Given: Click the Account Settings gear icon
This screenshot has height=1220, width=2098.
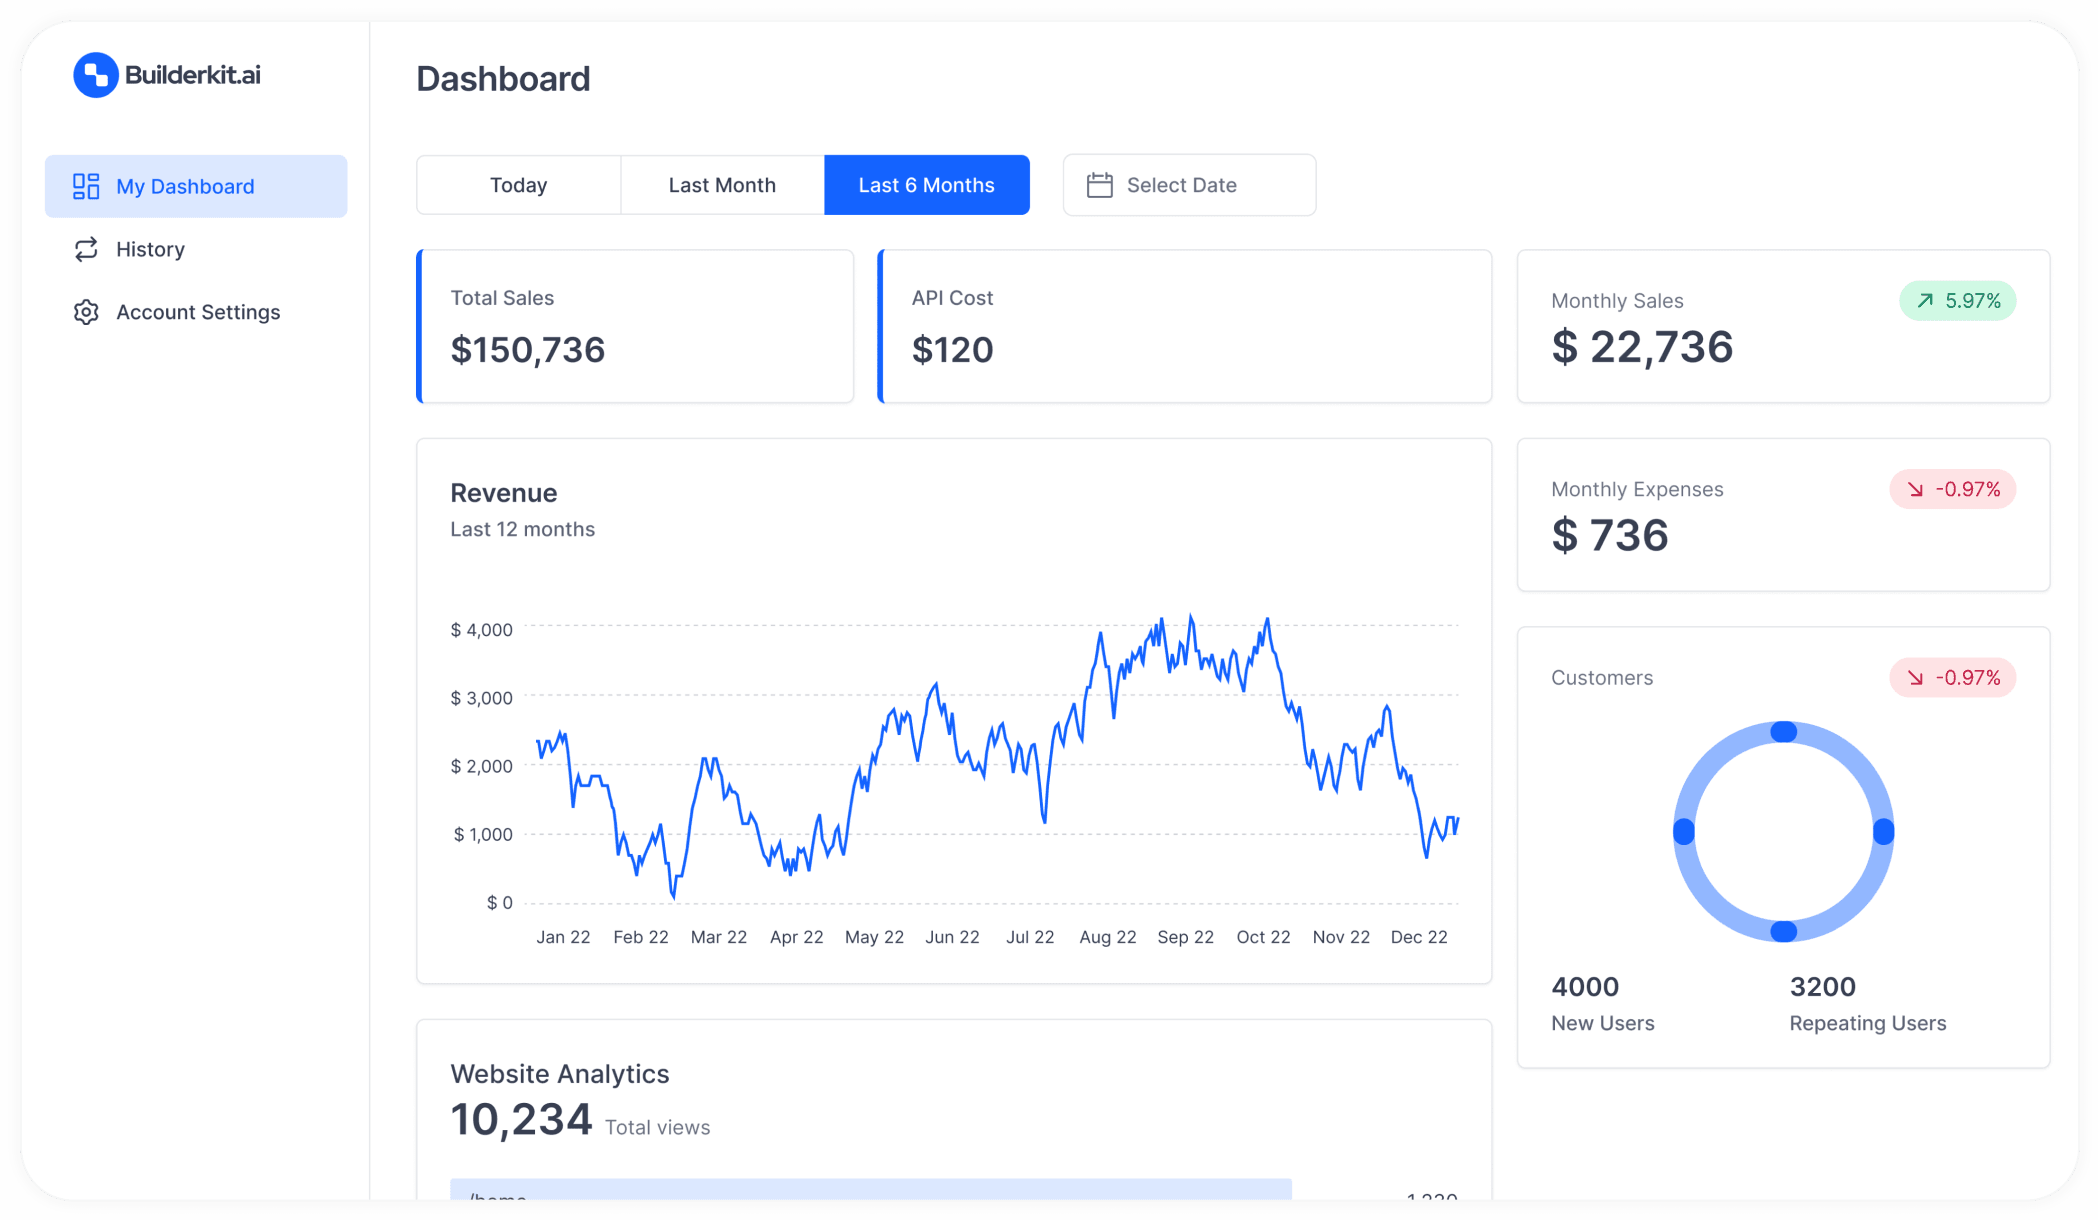Looking at the screenshot, I should tap(86, 312).
